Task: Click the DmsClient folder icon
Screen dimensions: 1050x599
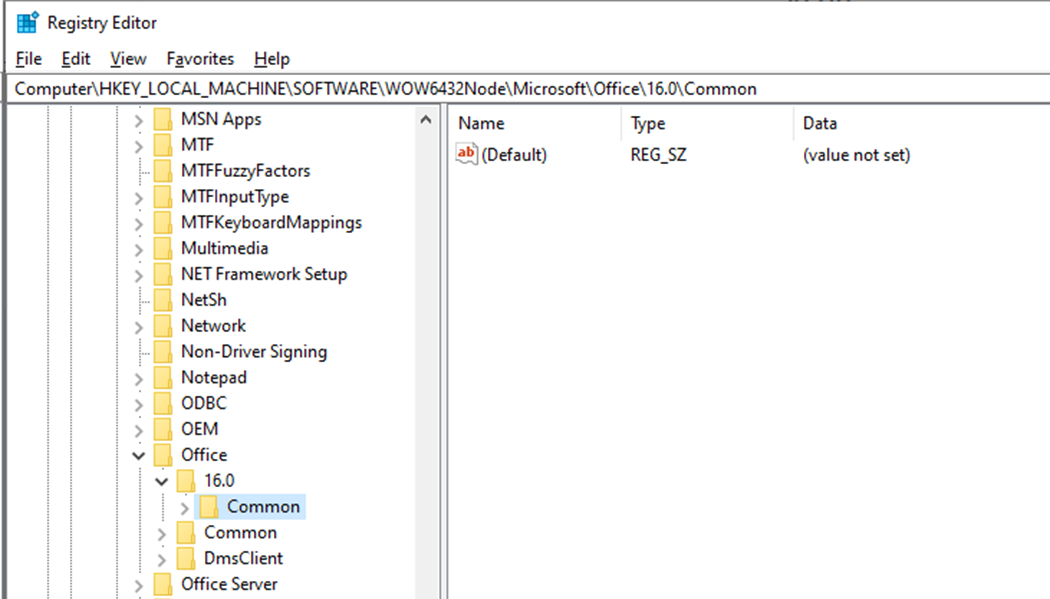Action: click(x=187, y=559)
